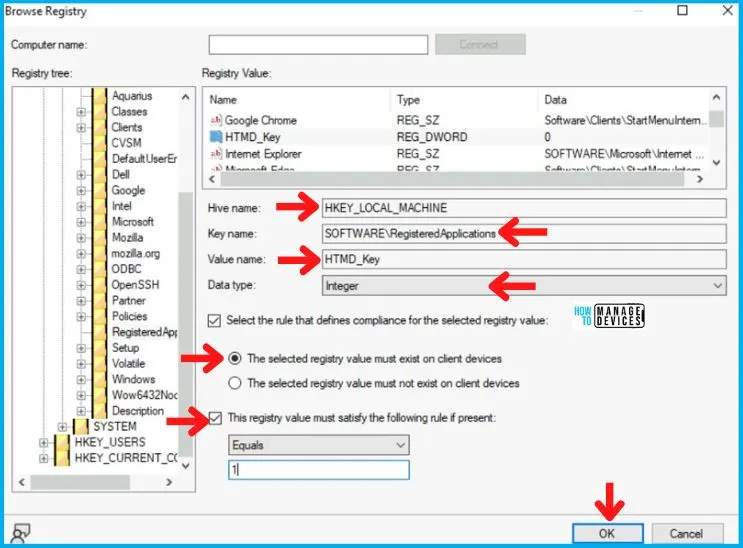This screenshot has height=548, width=743.
Task: Expand the Google registry key node
Action: (81, 191)
